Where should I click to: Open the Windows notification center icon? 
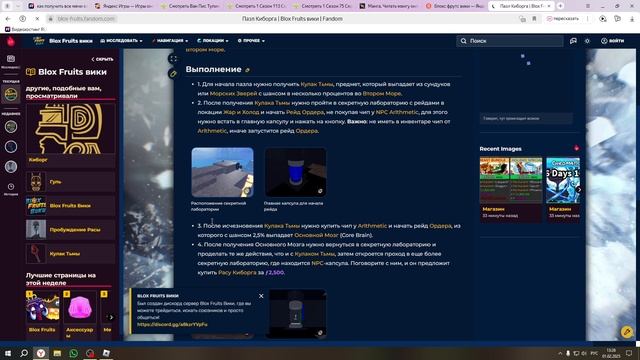pos(629,353)
